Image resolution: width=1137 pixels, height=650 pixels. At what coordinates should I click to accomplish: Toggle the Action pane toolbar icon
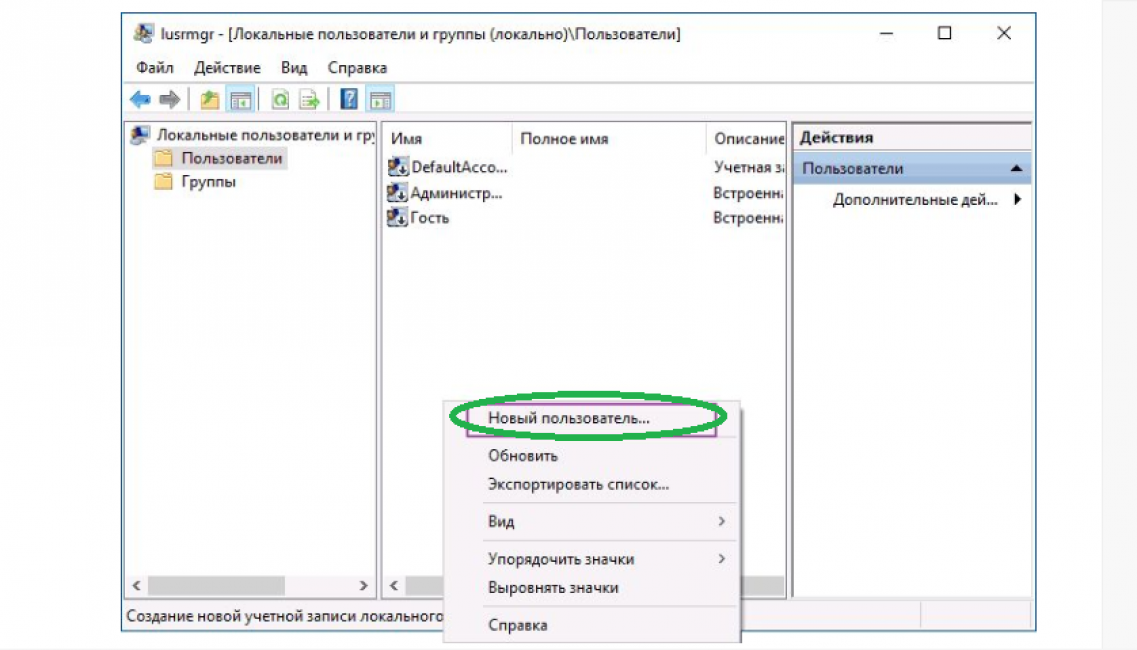coord(381,99)
